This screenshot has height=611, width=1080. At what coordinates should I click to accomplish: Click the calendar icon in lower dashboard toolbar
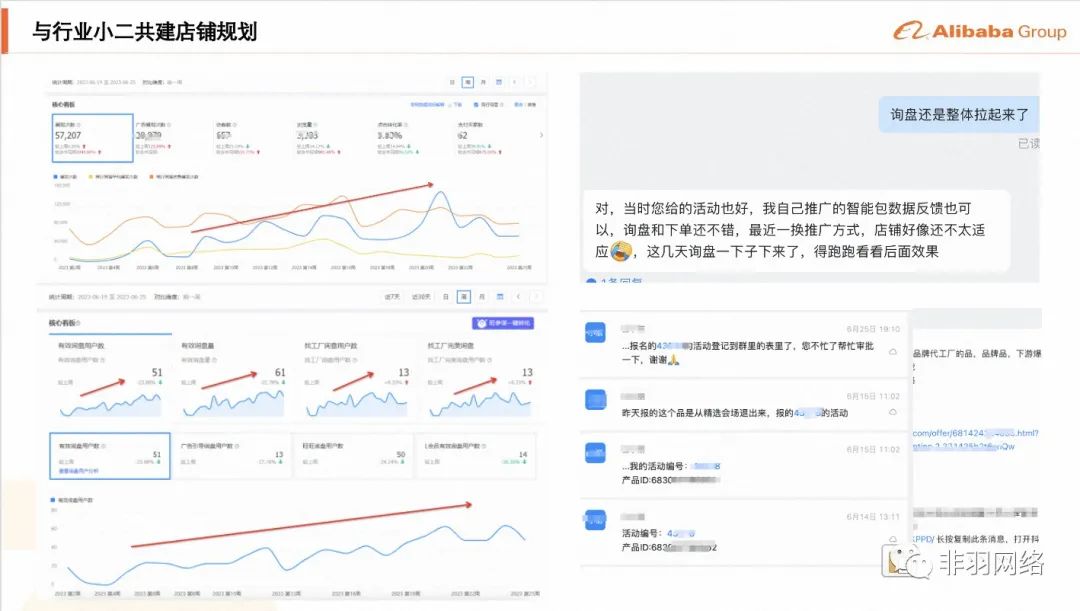click(x=499, y=297)
